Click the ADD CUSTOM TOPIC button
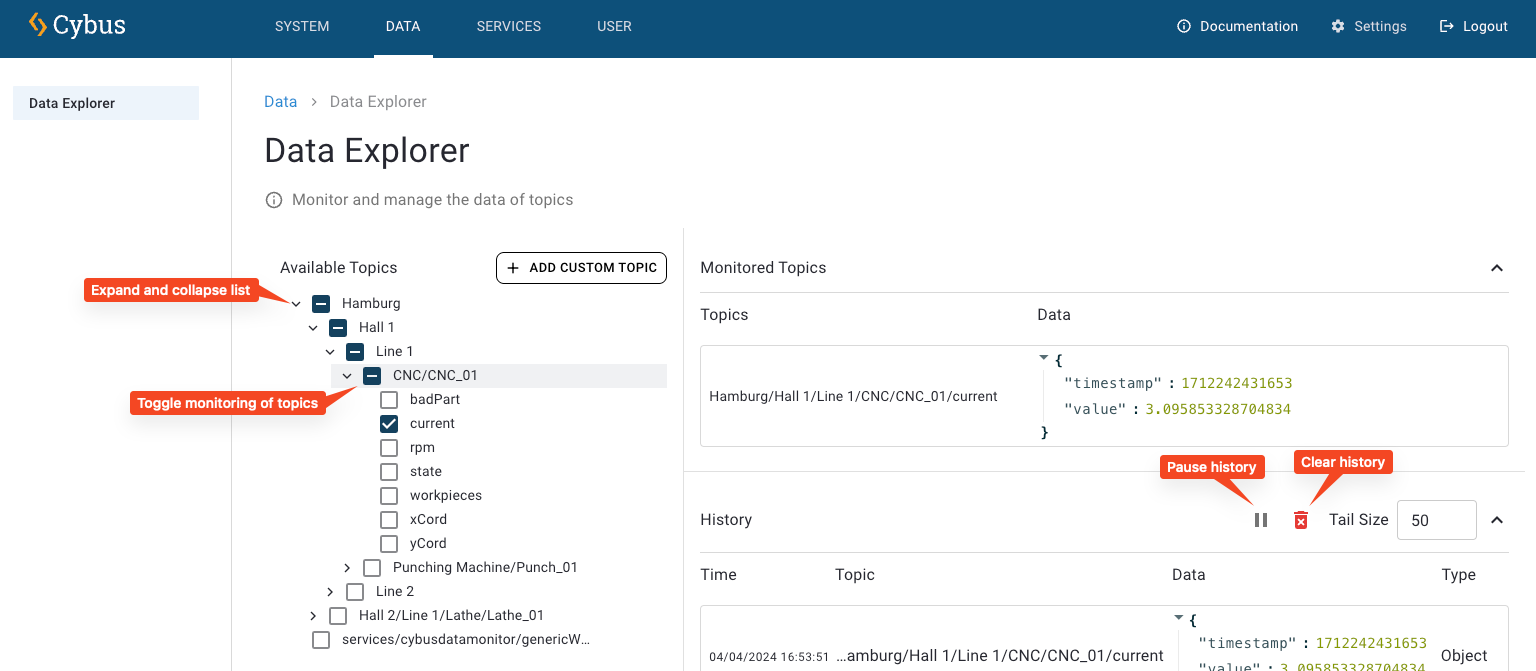Screen dimensions: 1536x671 [581, 268]
